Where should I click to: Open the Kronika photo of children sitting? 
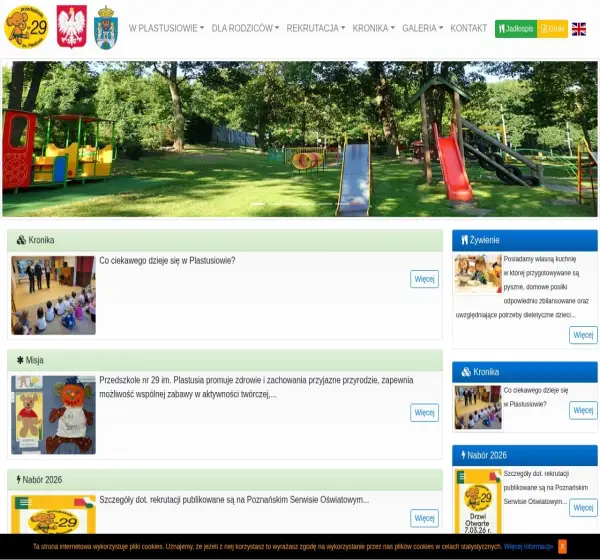coord(54,295)
